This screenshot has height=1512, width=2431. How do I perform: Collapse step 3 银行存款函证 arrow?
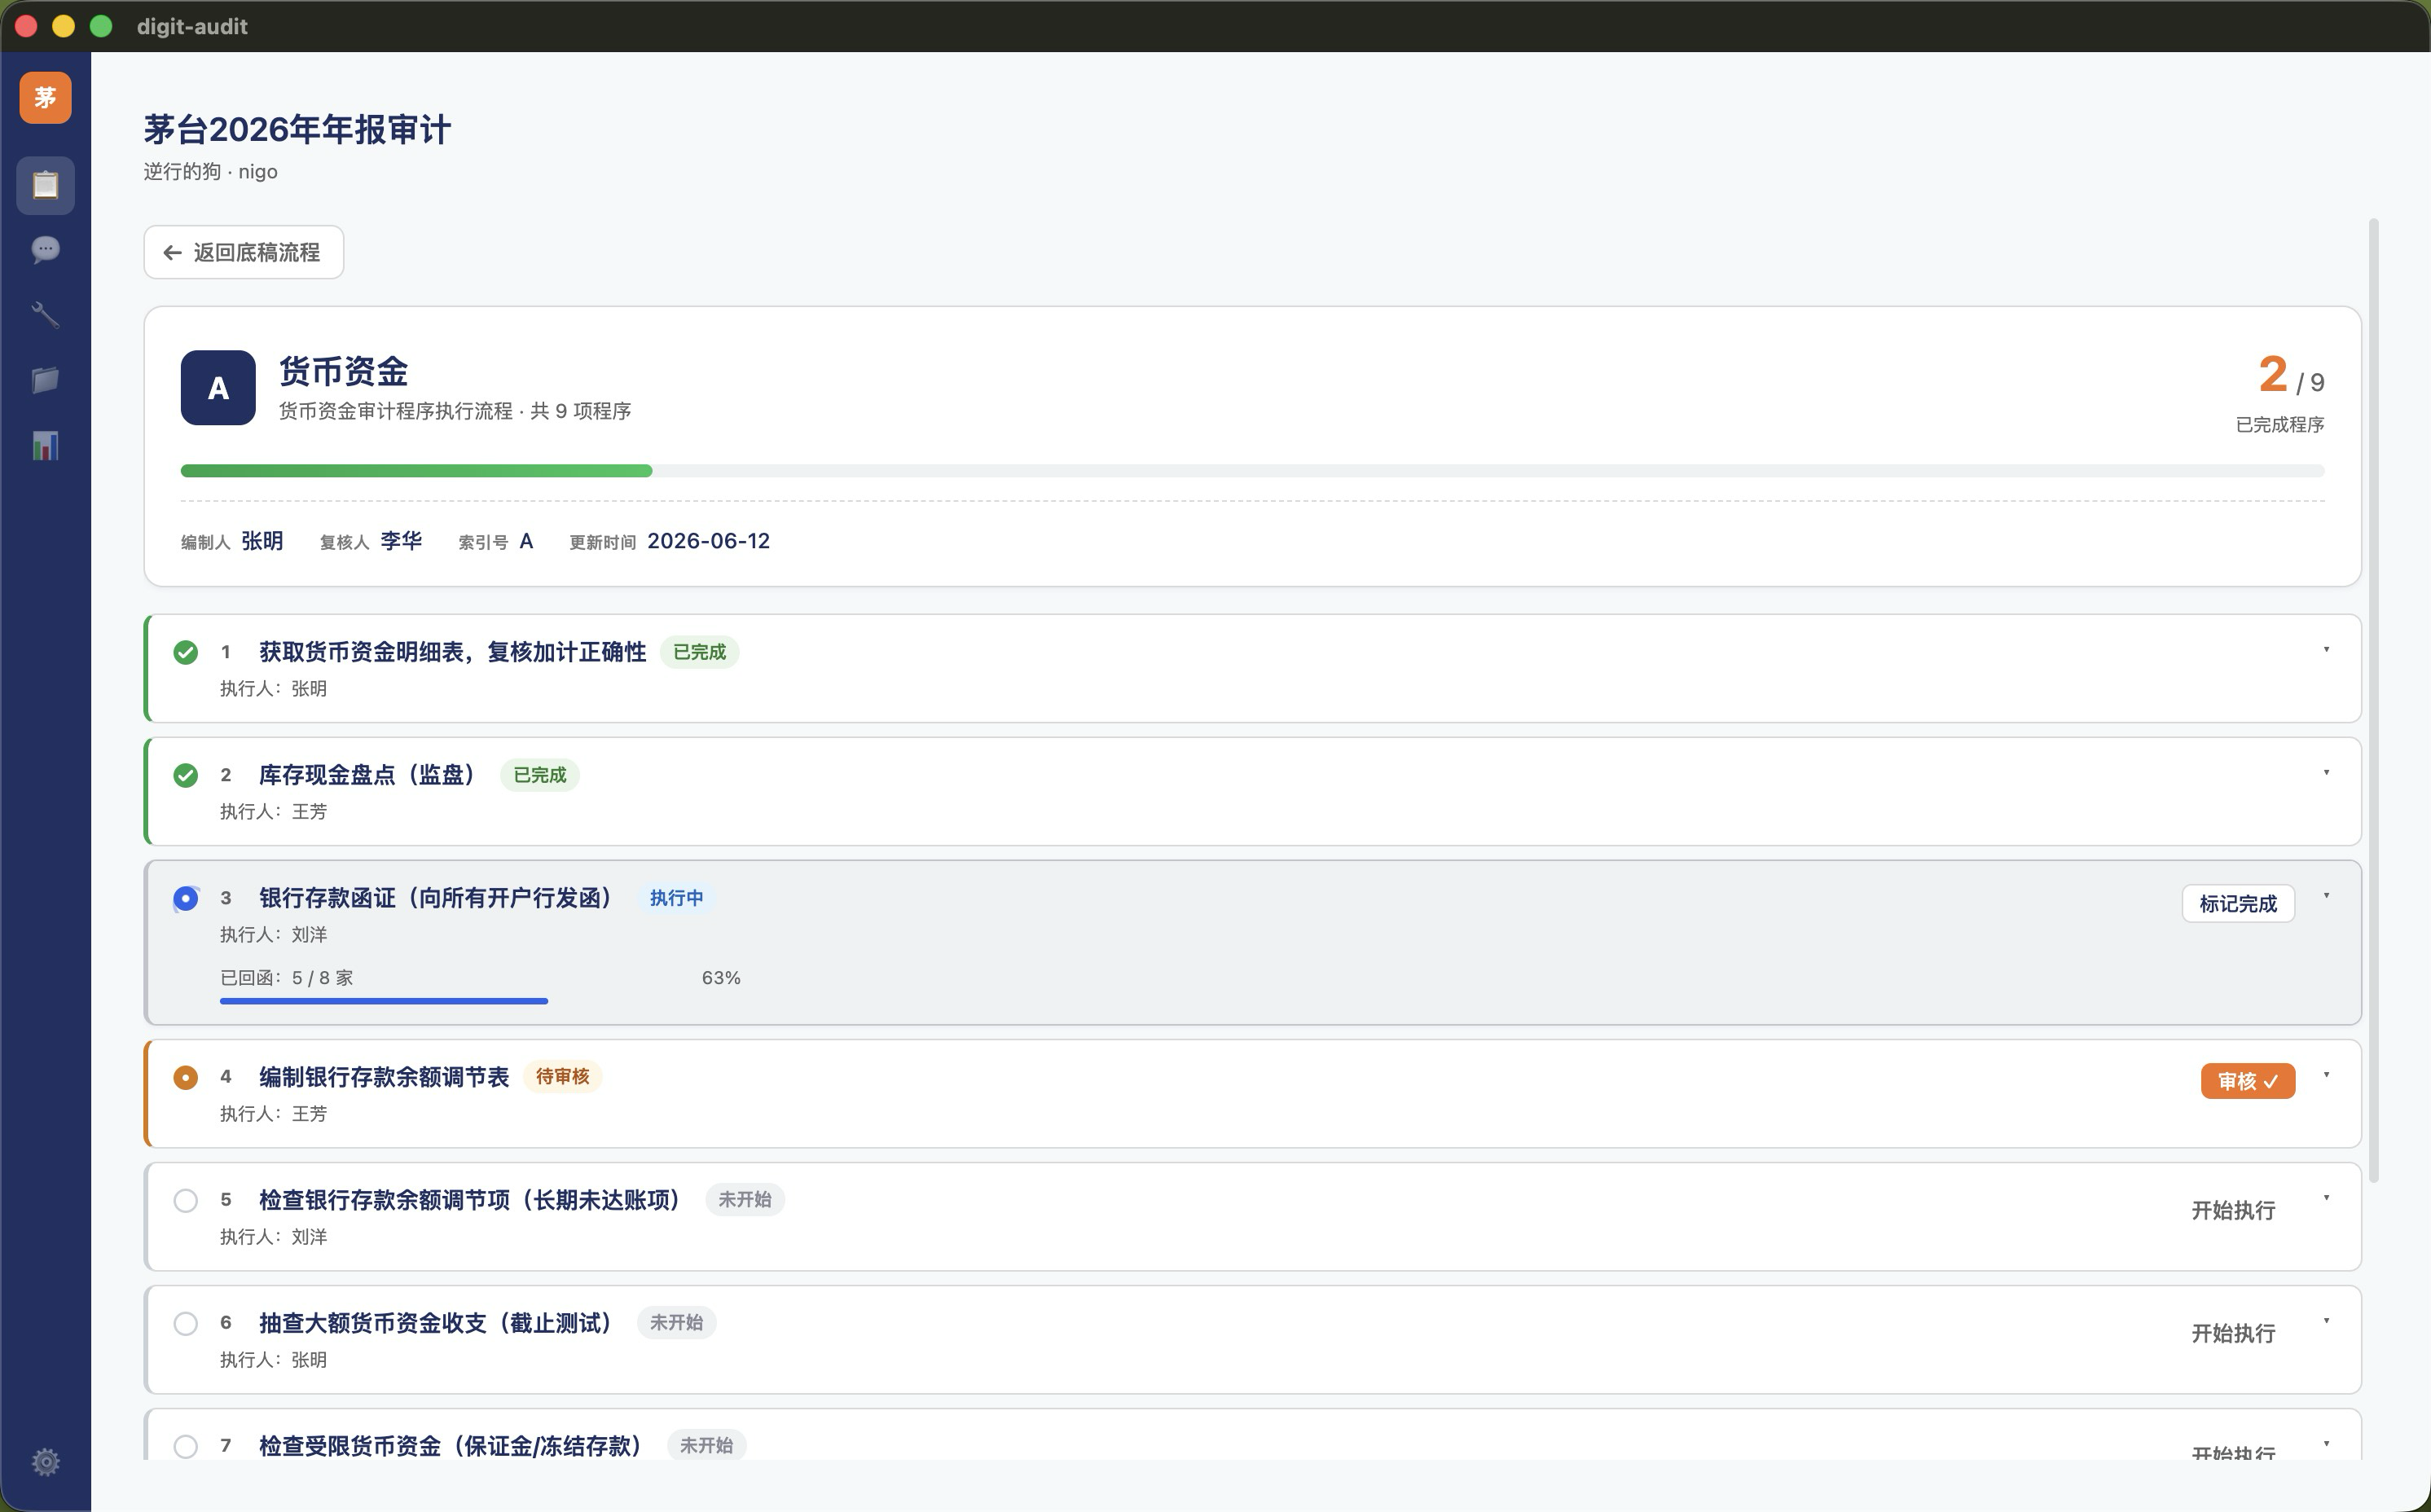click(2326, 896)
